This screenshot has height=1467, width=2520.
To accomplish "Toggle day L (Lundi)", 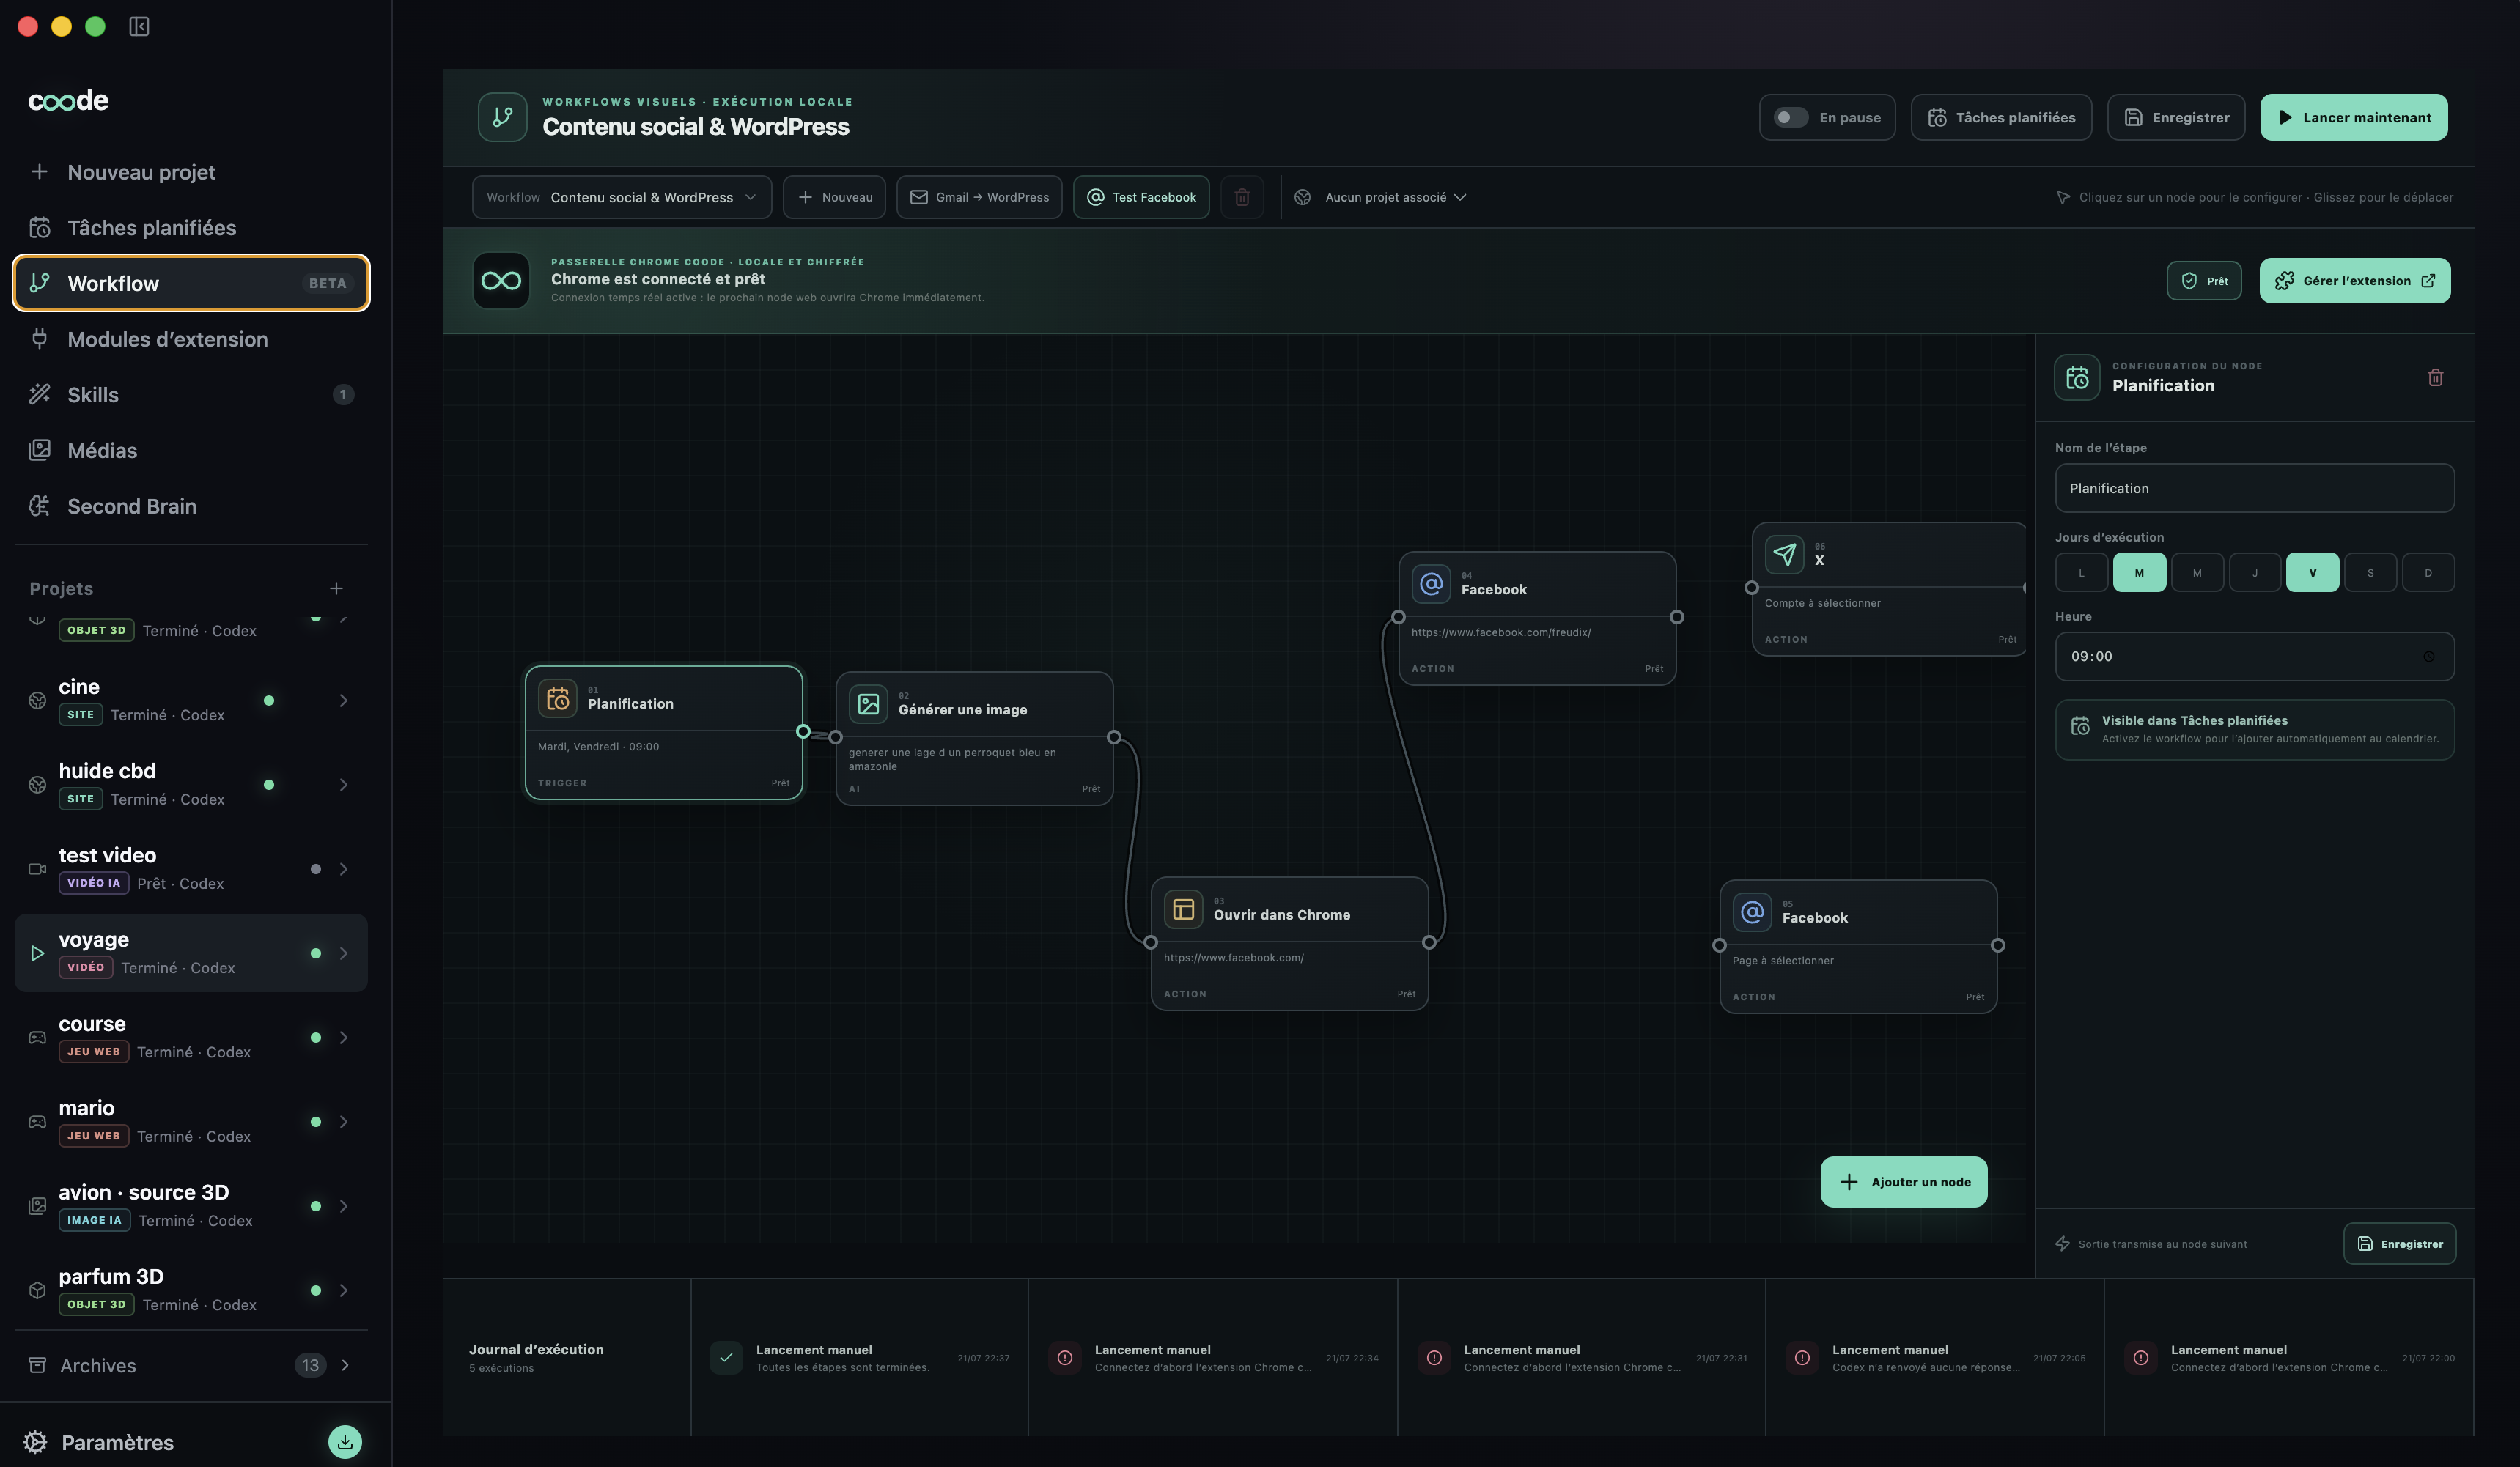I will pos(2081,573).
